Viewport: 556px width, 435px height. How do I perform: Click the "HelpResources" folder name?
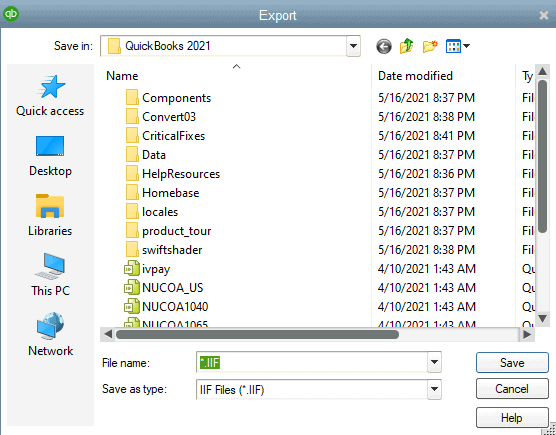pos(181,174)
